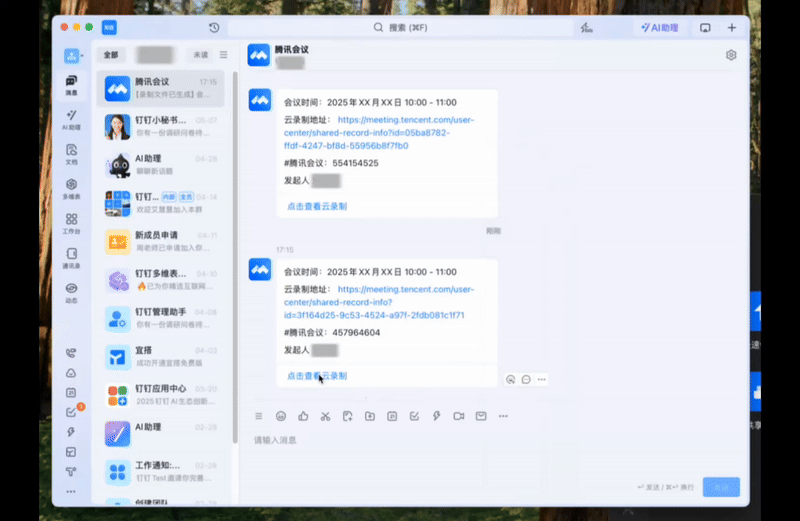This screenshot has width=800, height=521.
Task: Open the 多维表 sidebar section
Action: 71,189
